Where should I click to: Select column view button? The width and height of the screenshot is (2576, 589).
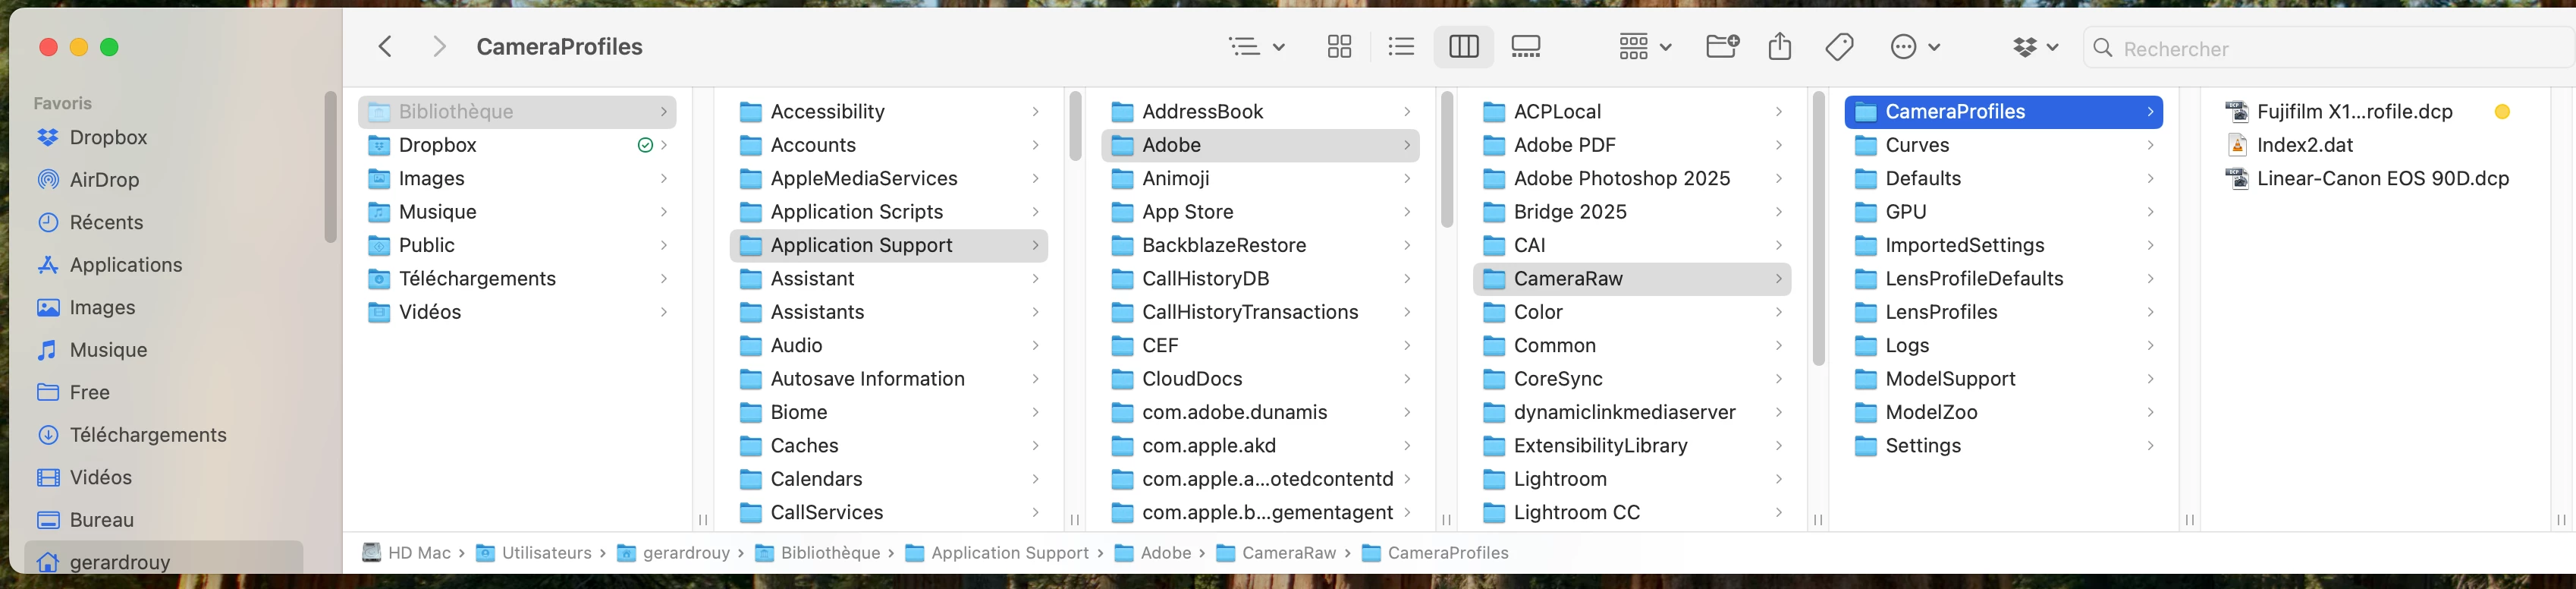[x=1463, y=47]
